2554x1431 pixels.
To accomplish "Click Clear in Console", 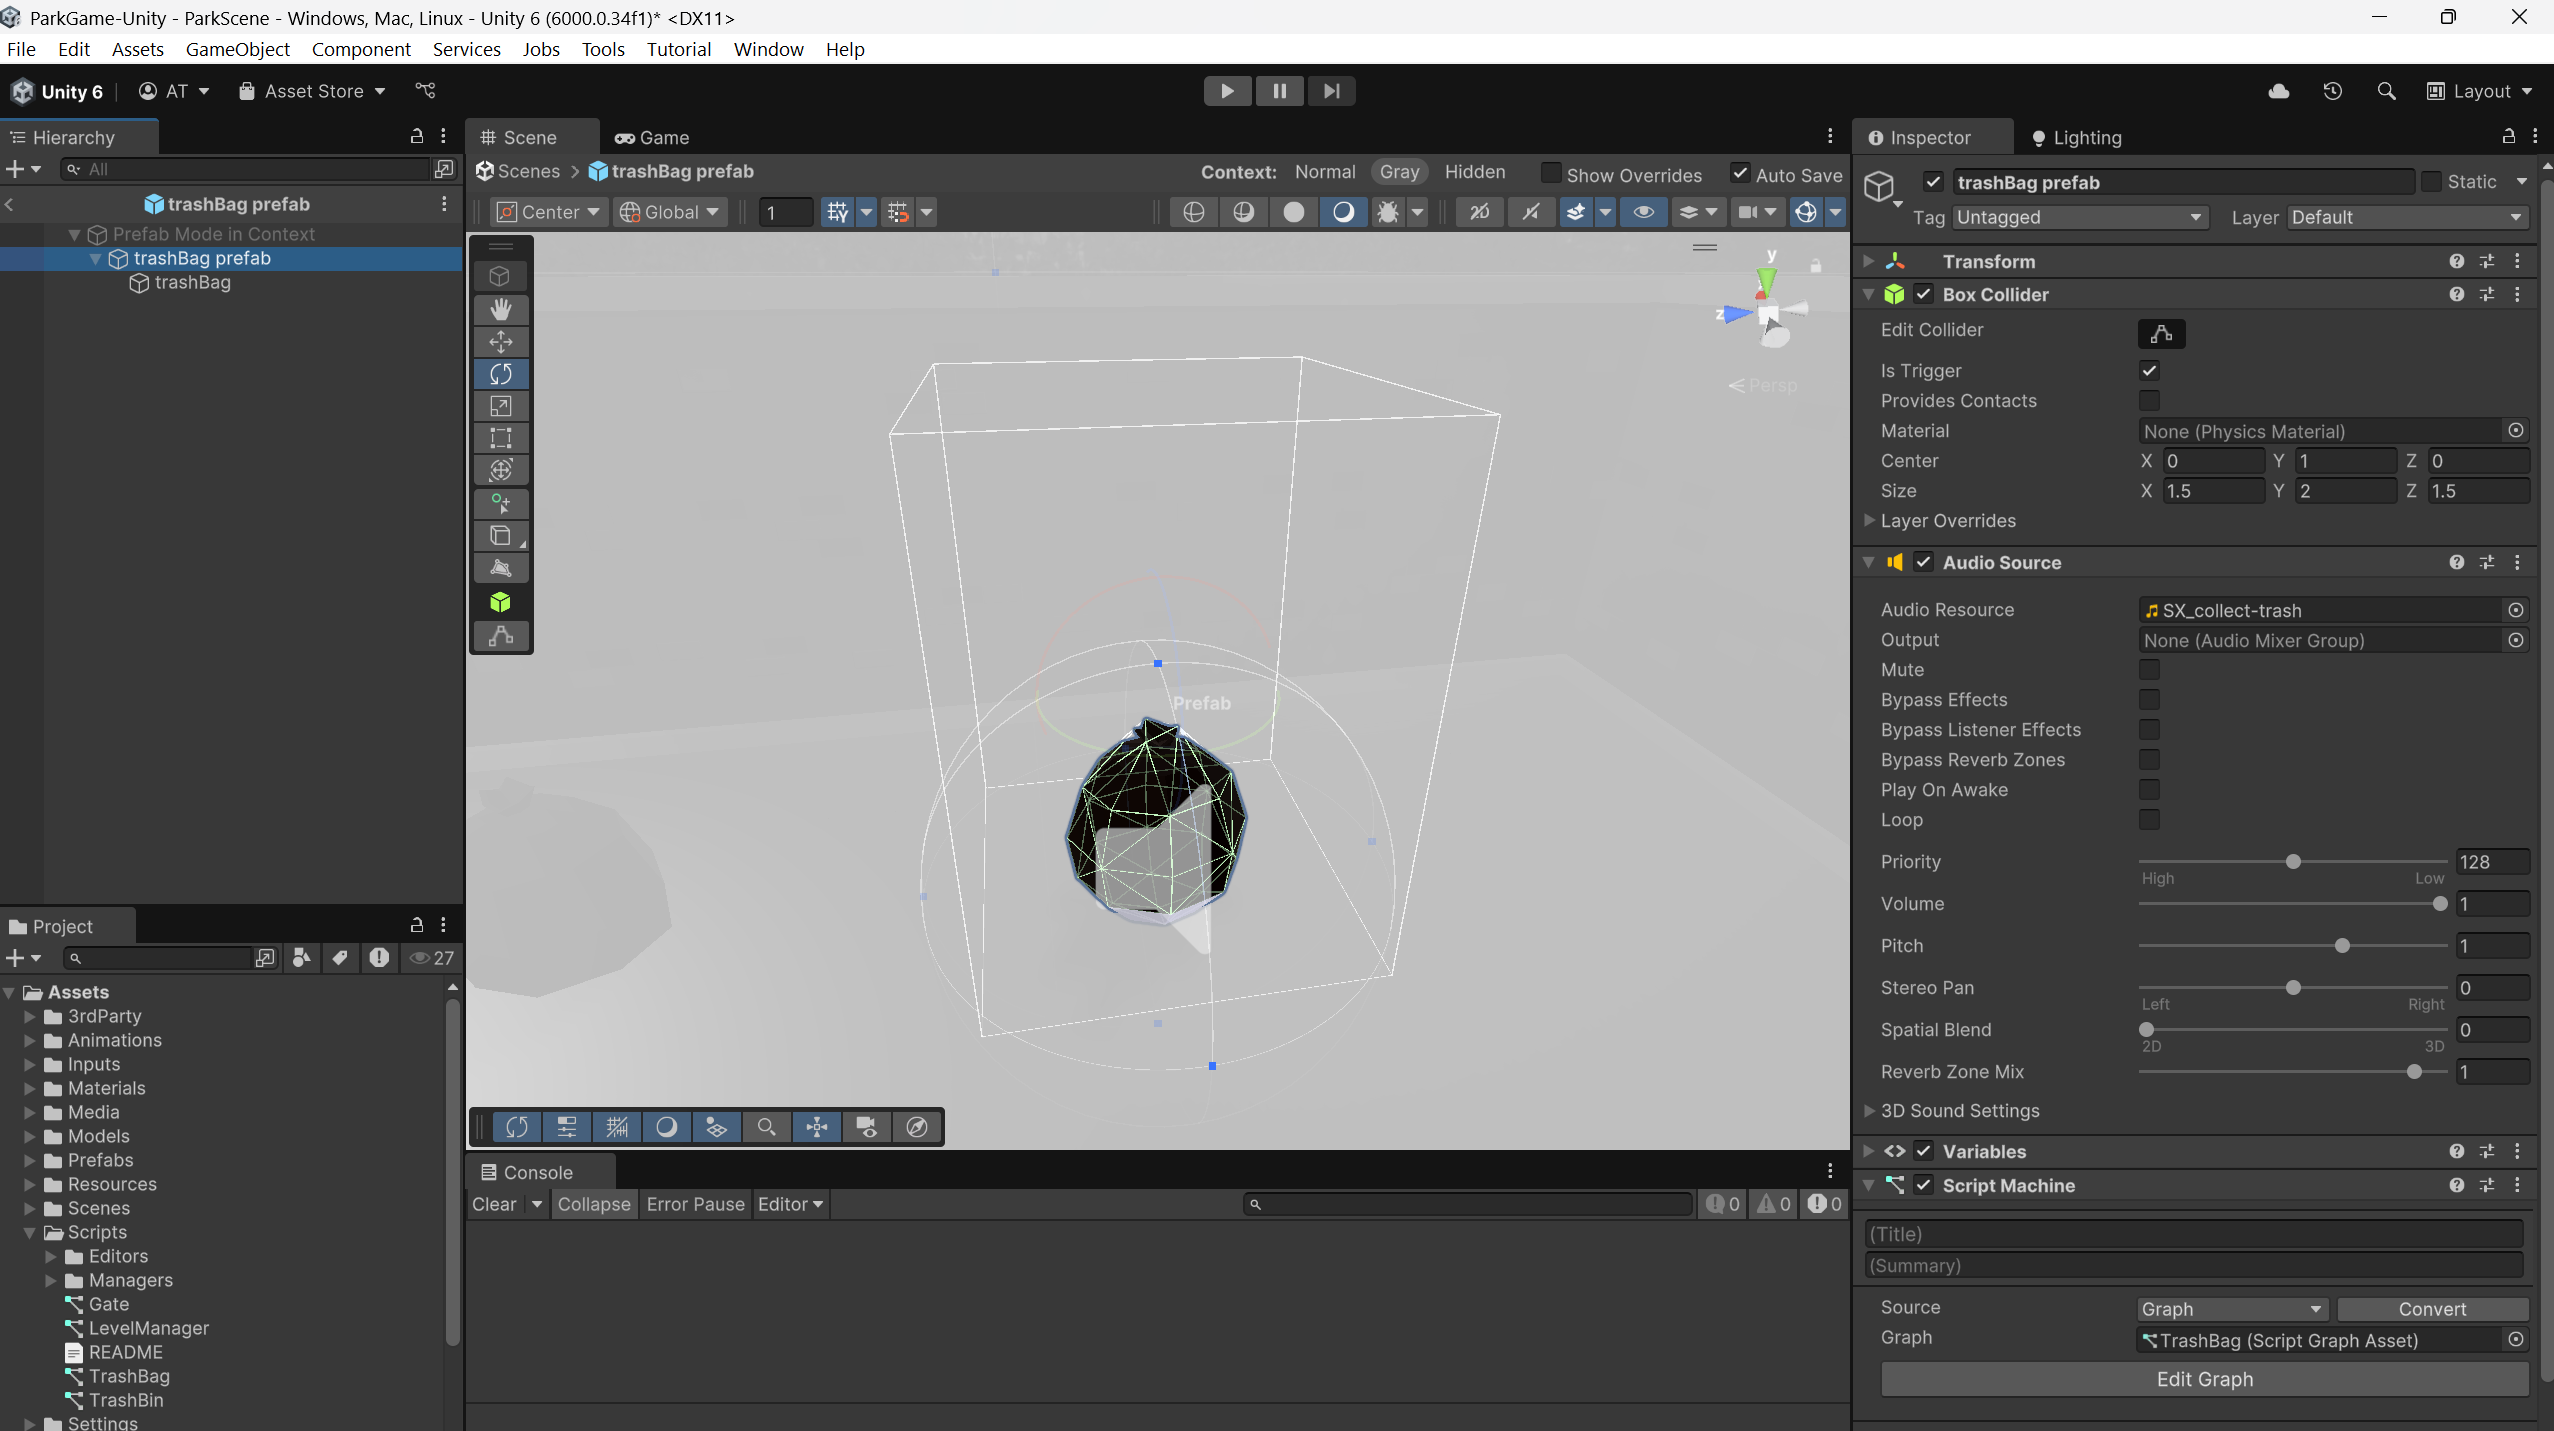I will (x=494, y=1204).
